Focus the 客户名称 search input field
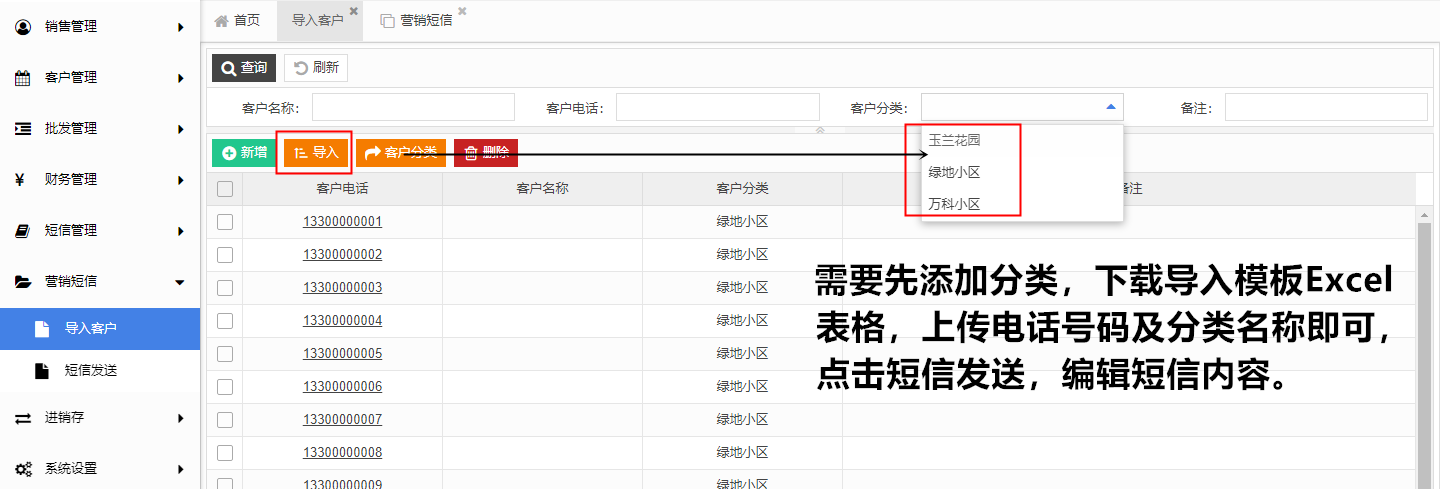1440x489 pixels. click(x=413, y=107)
